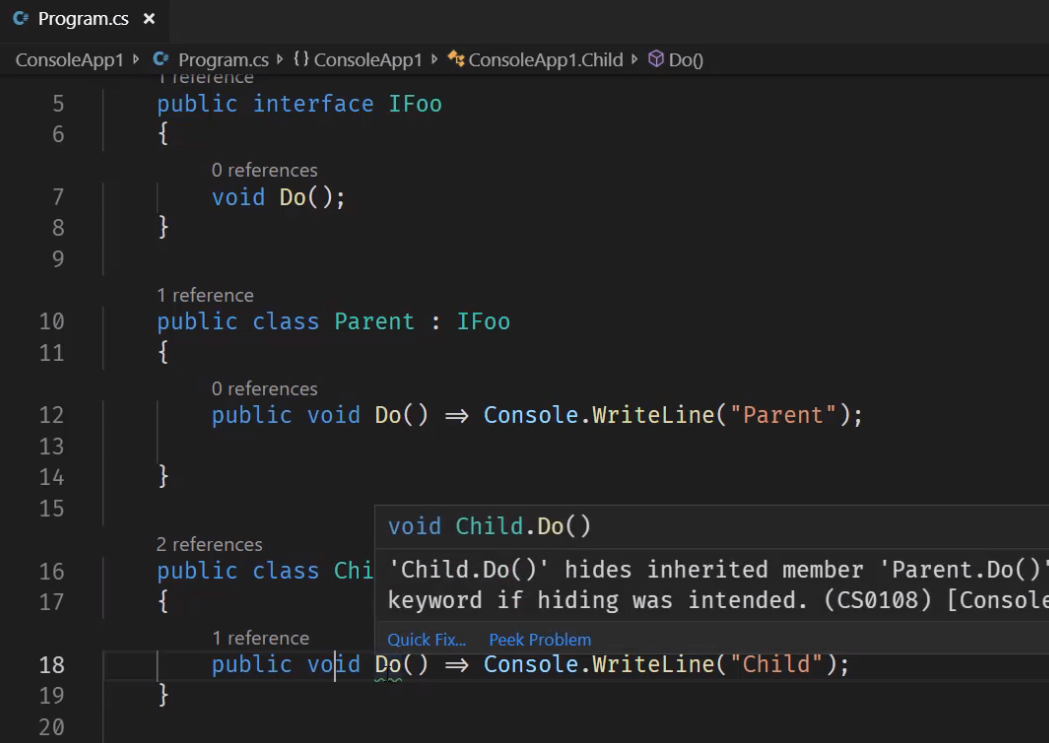Close the Program.cs editor tab
Screen dimensions: 1049x743
coord(149,19)
